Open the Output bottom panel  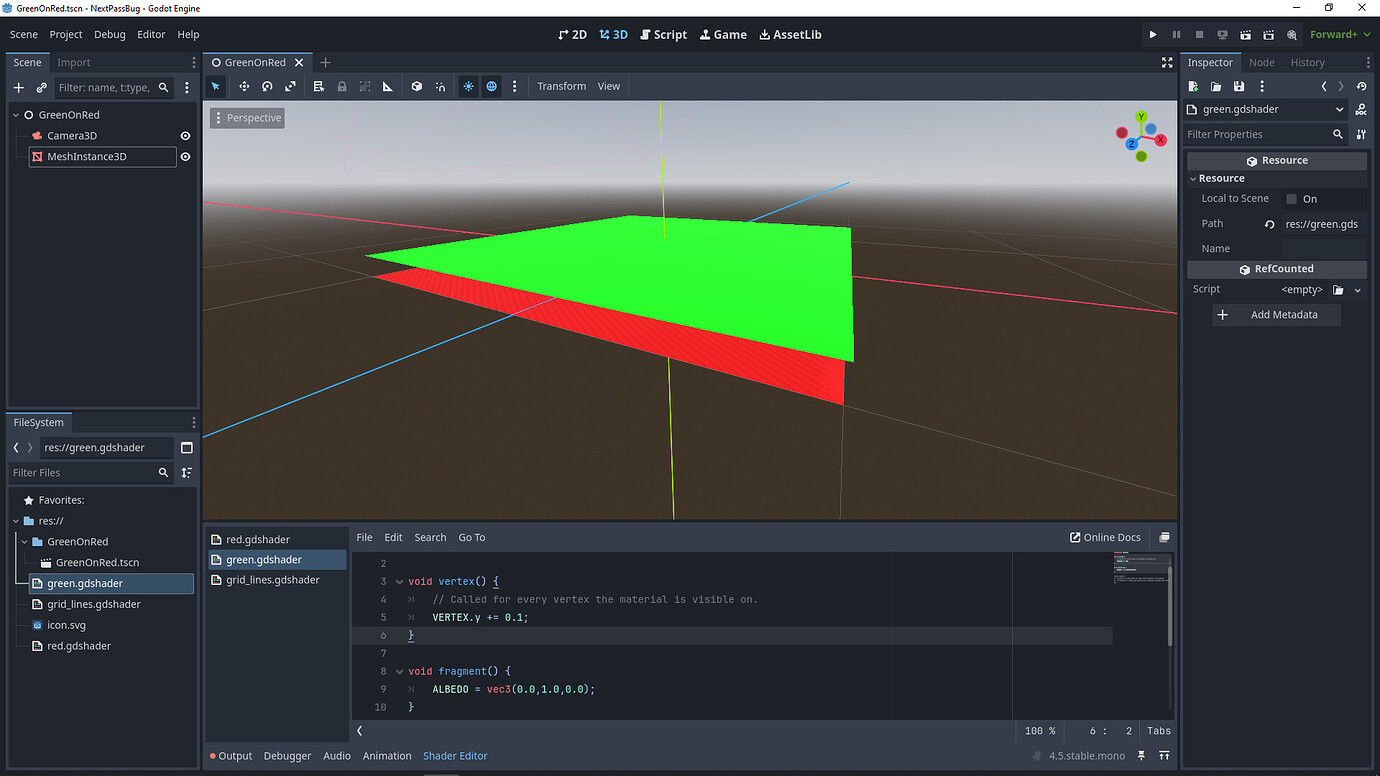point(231,756)
